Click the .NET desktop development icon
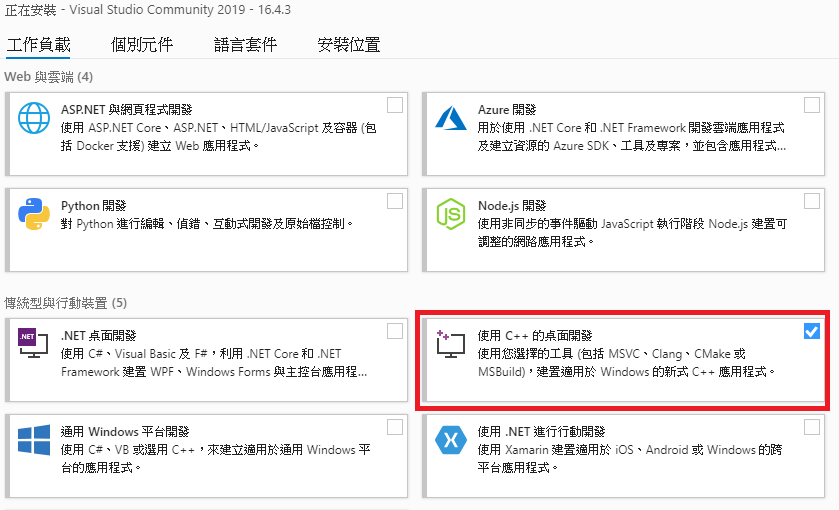 click(x=34, y=343)
